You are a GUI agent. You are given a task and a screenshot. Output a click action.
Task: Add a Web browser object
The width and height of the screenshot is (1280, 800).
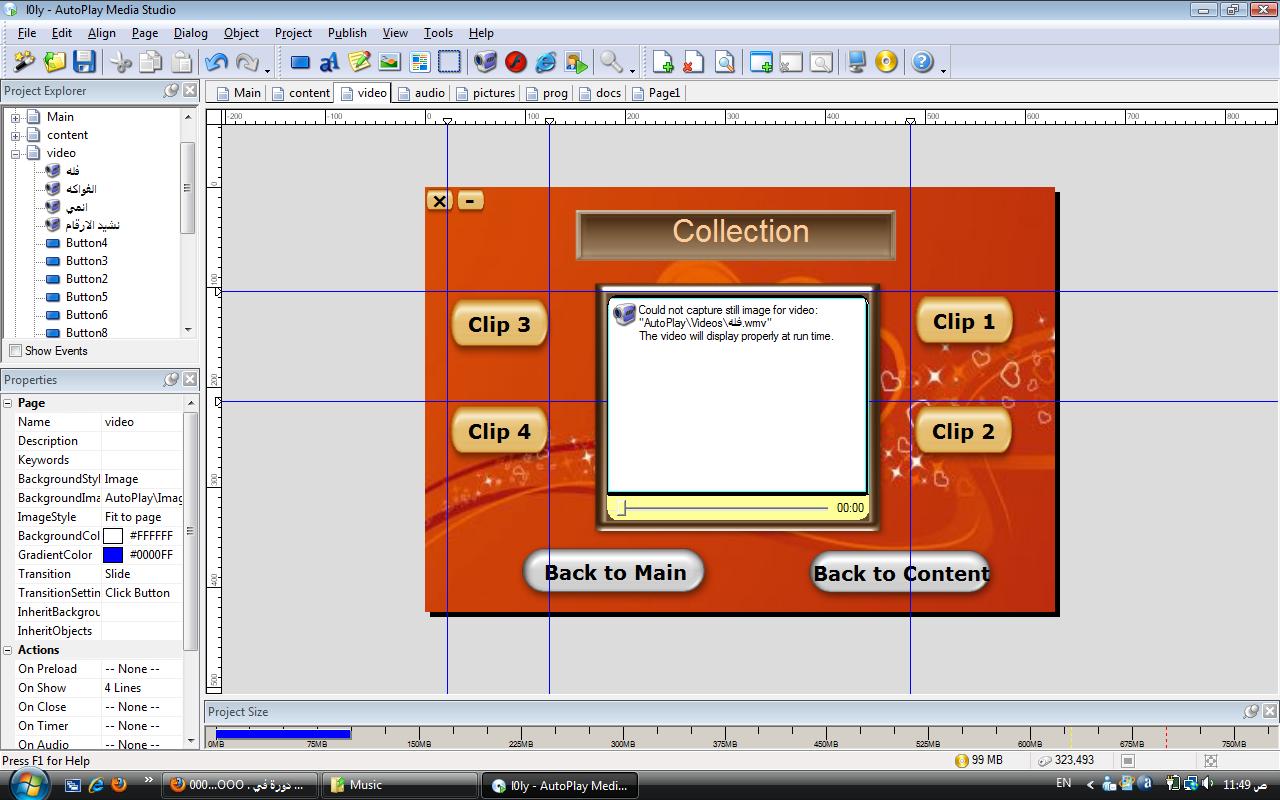(x=546, y=62)
